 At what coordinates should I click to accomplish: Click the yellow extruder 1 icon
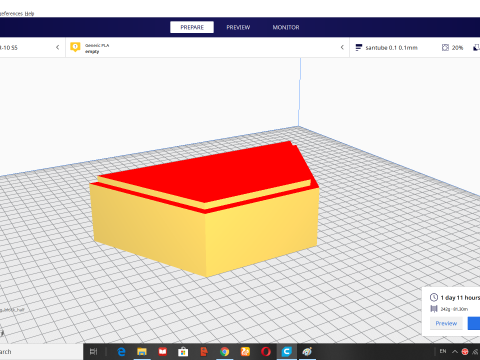[75, 47]
